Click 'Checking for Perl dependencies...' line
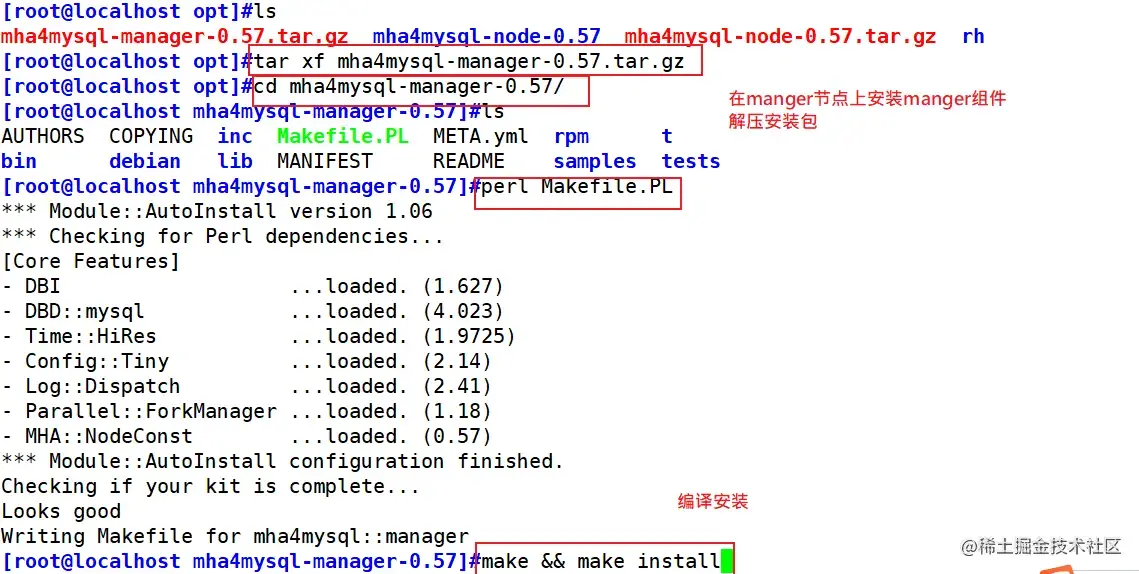This screenshot has width=1139, height=574. click(x=222, y=236)
